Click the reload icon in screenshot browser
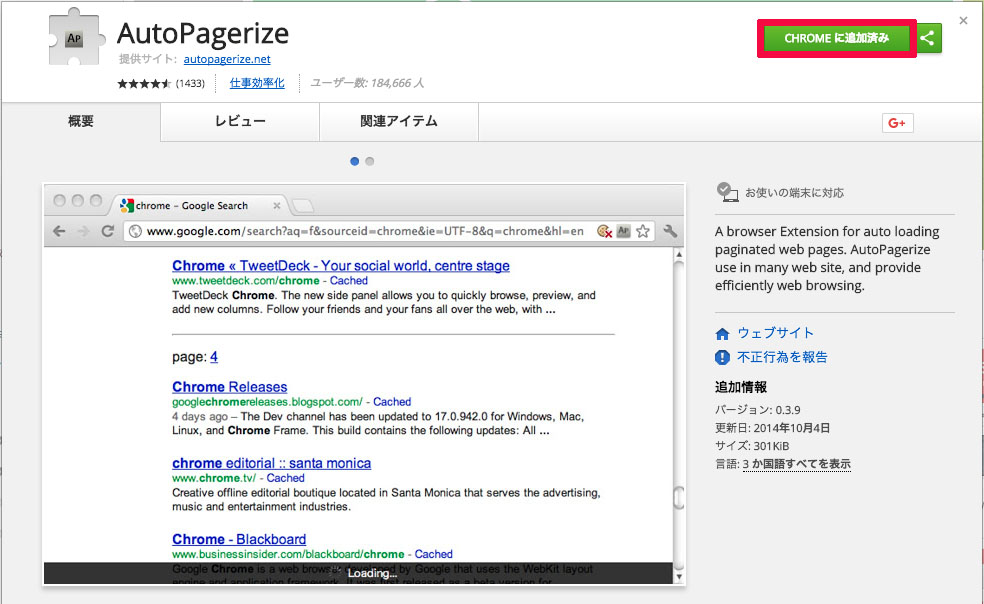The height and width of the screenshot is (604, 984). click(107, 231)
